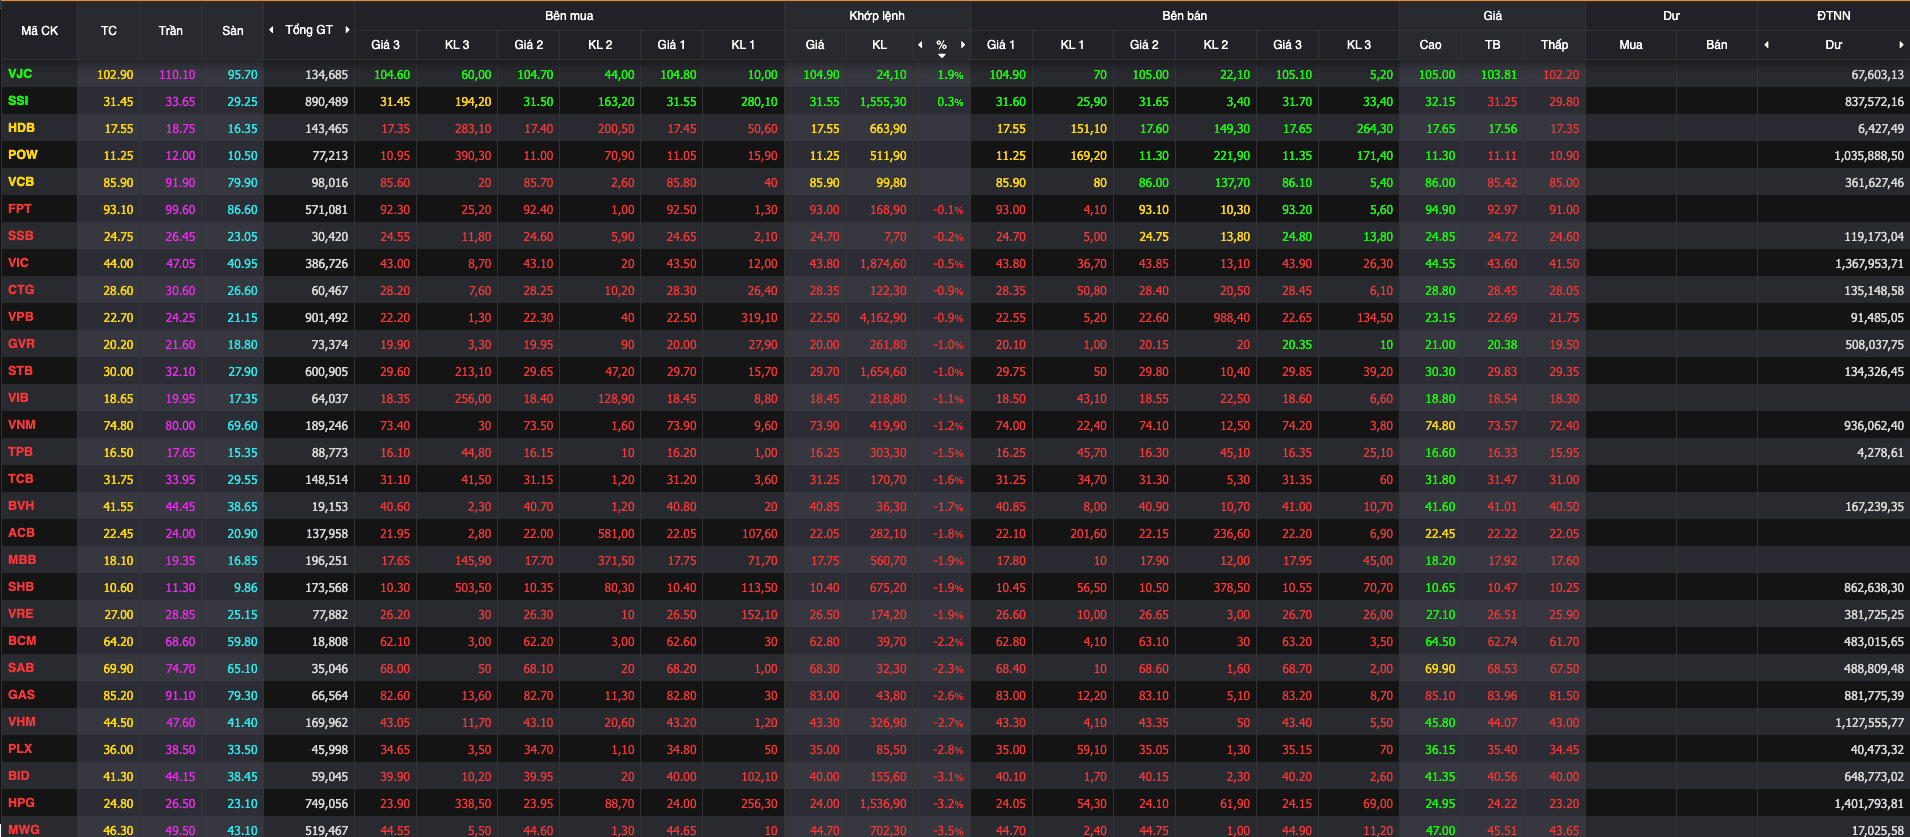Click the PLX ticker symbol
Image resolution: width=1910 pixels, height=837 pixels.
tap(20, 749)
